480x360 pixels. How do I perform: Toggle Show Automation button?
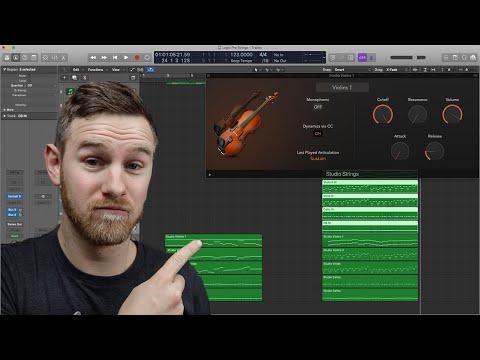coord(132,69)
